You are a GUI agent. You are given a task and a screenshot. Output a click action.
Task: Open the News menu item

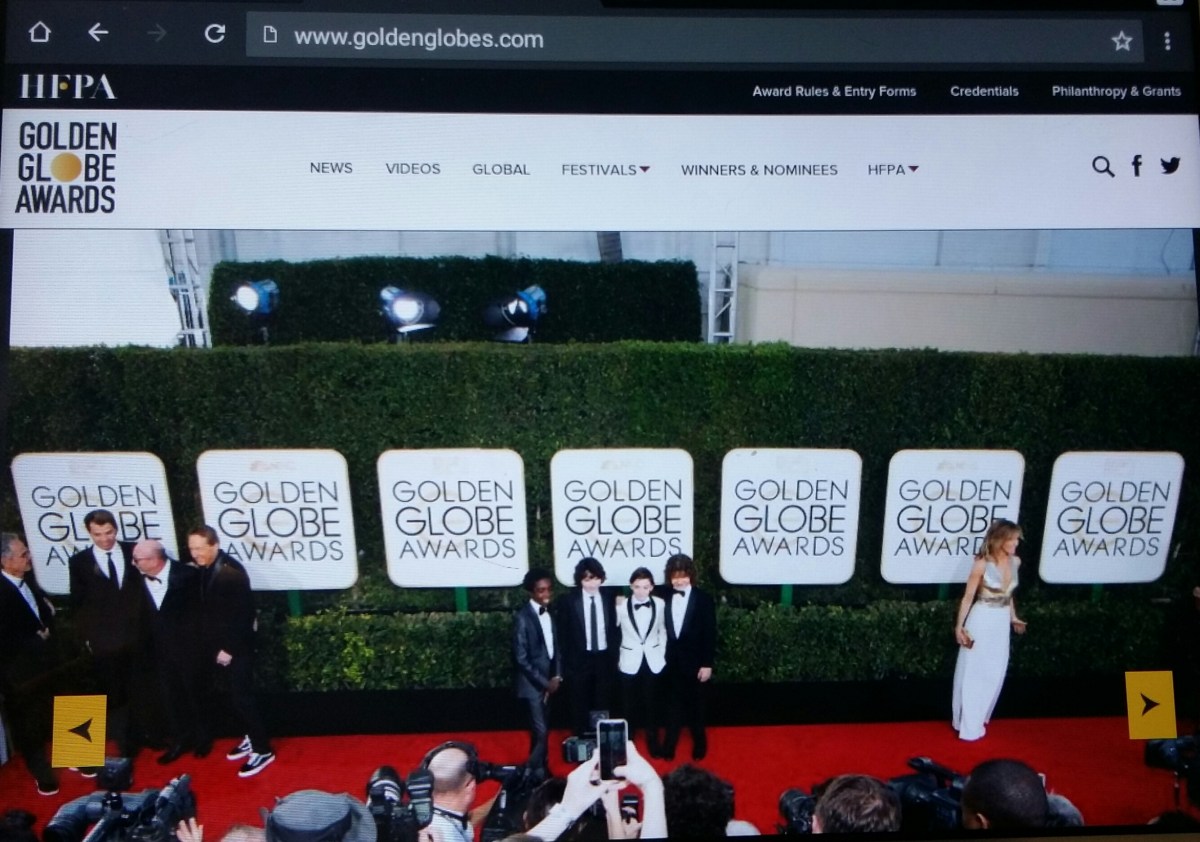tap(331, 168)
